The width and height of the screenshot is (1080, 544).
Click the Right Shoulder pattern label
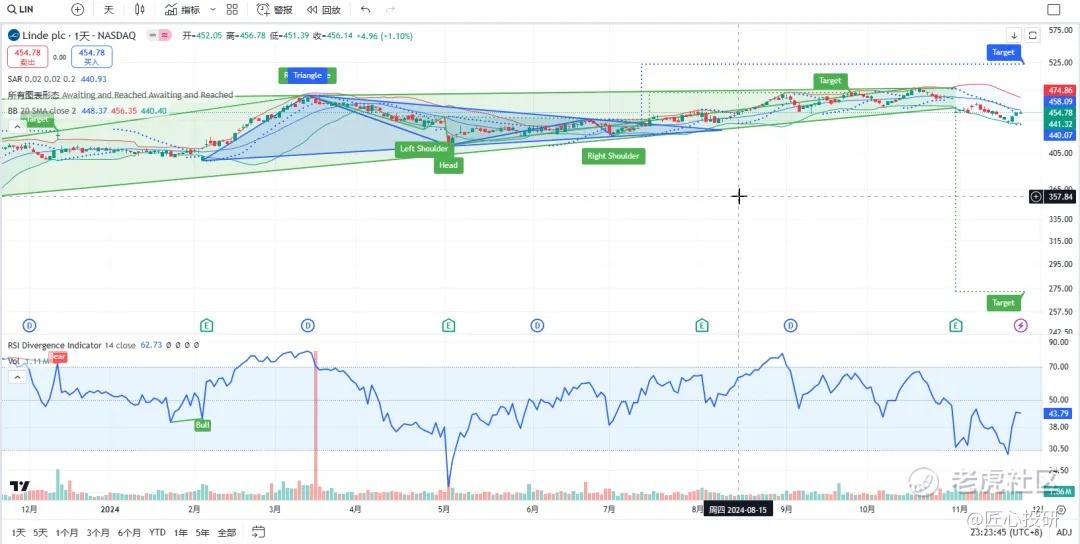[x=613, y=156]
